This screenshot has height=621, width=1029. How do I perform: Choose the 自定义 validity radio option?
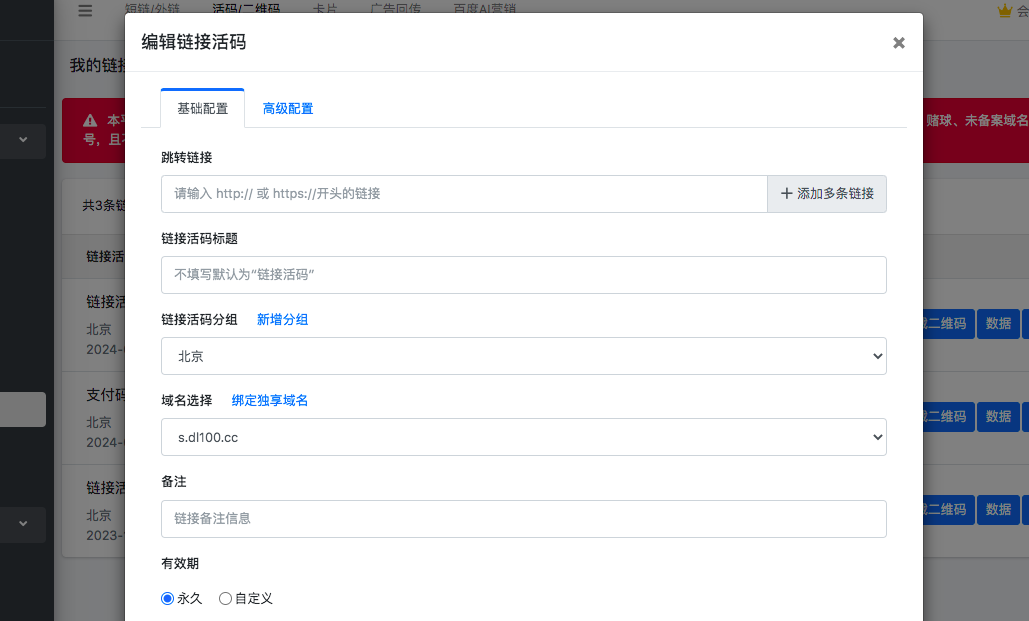click(x=225, y=598)
